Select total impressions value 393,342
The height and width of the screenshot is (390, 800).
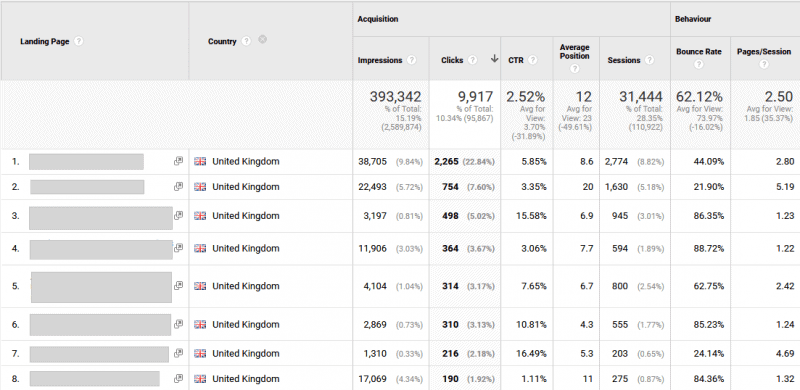(395, 96)
